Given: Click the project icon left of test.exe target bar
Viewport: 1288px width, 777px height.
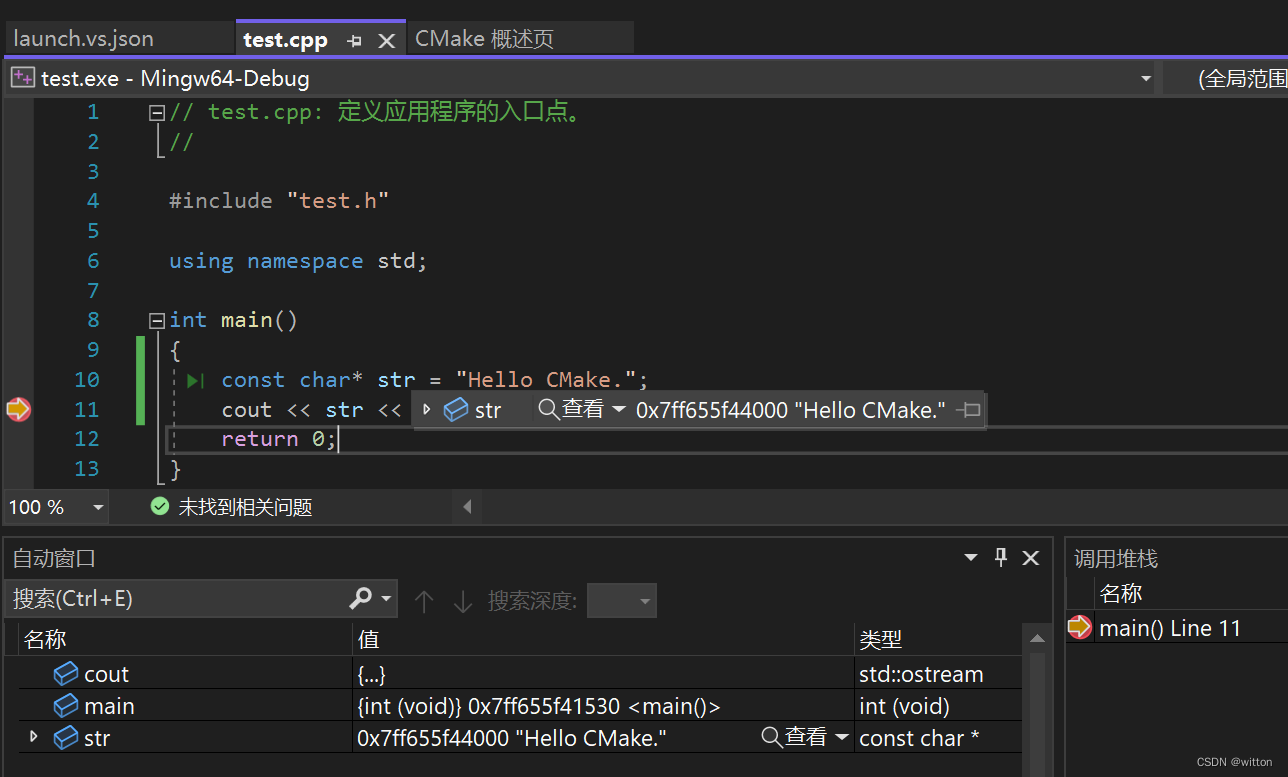Looking at the screenshot, I should point(22,77).
